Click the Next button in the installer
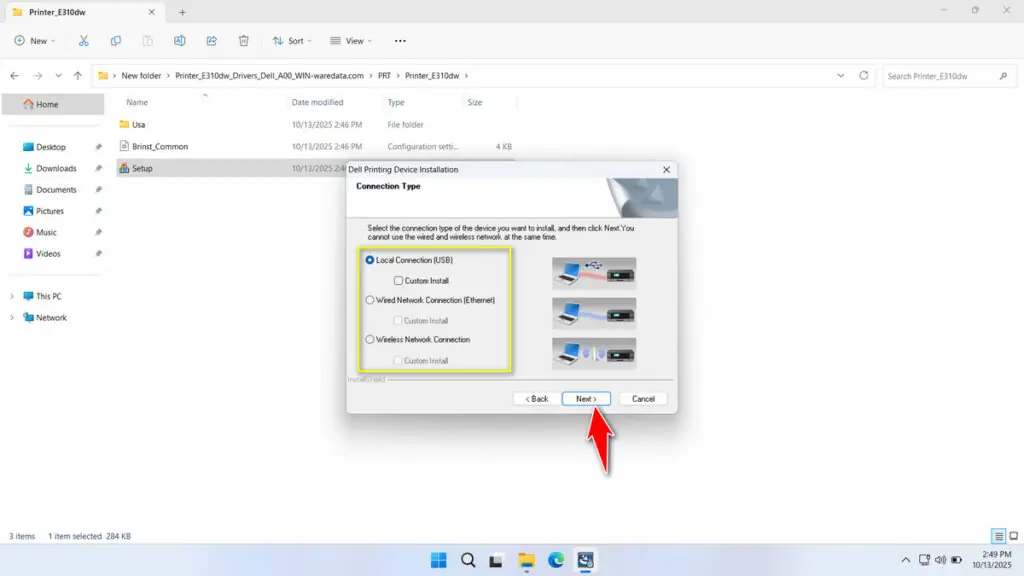Viewport: 1024px width, 576px height. [586, 398]
